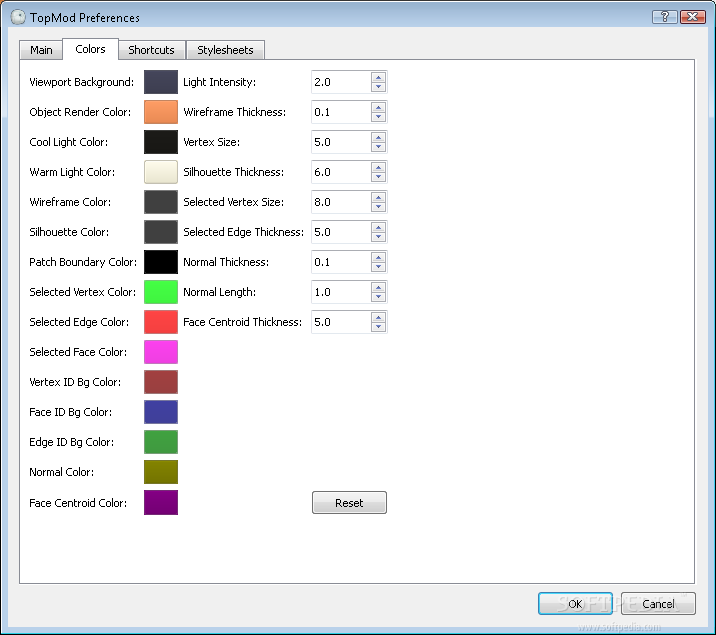Decrease Face Centroid Thickness with down arrow

(x=378, y=326)
